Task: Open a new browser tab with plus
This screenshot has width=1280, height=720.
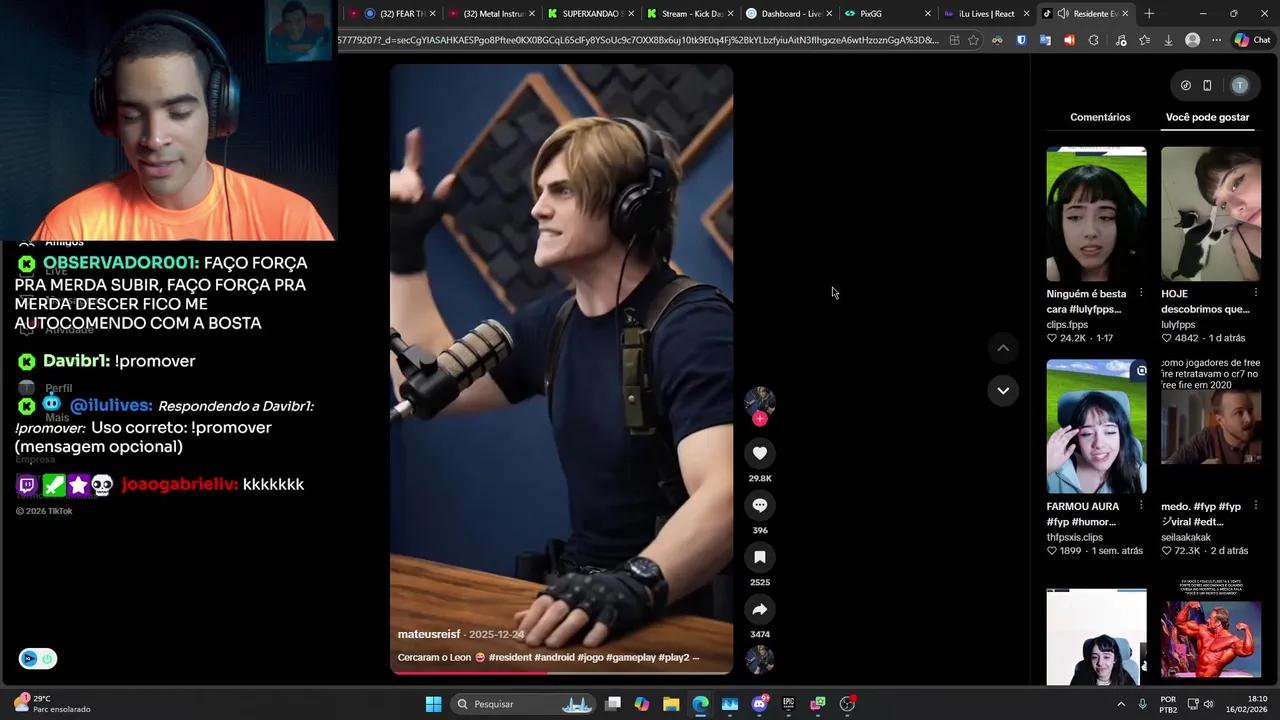Action: (x=1149, y=14)
